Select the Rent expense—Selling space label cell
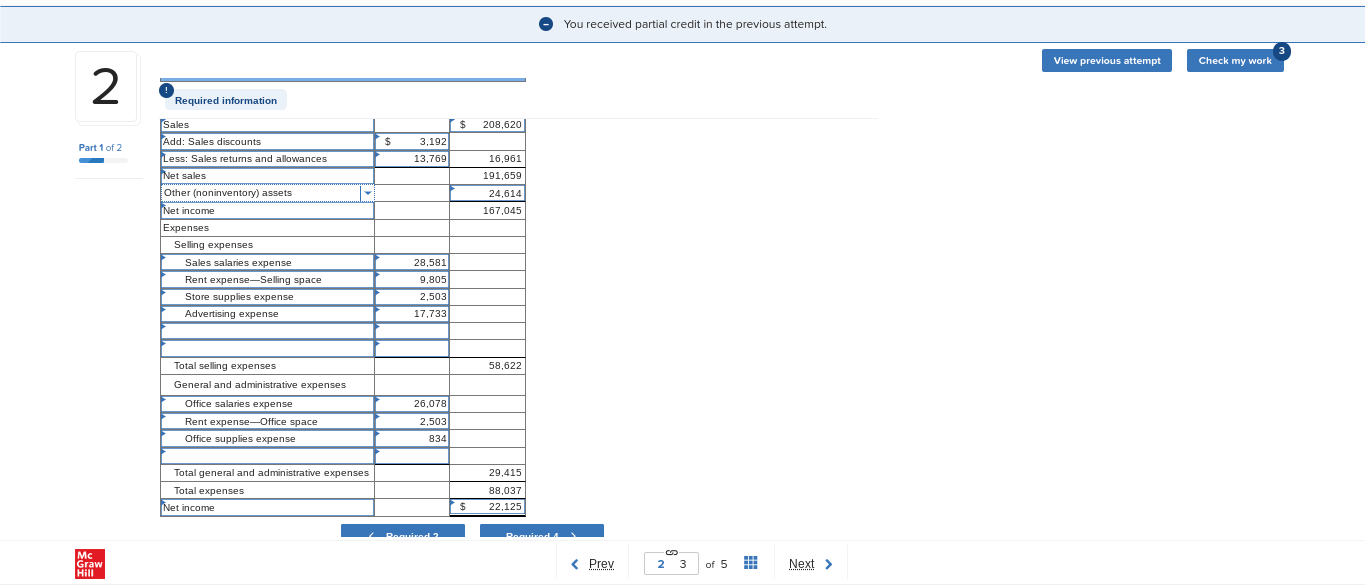Screen dimensions: 1365x587 coord(267,280)
